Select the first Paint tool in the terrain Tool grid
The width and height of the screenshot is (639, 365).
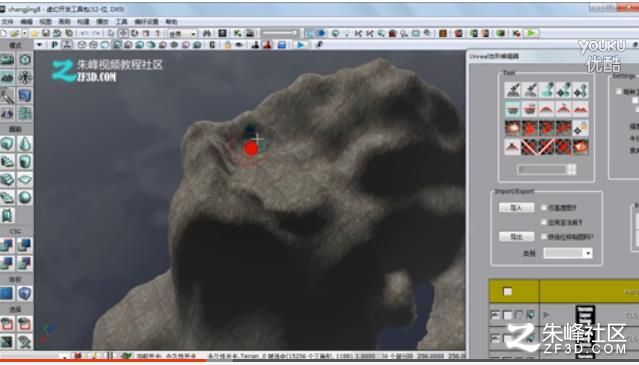(512, 90)
